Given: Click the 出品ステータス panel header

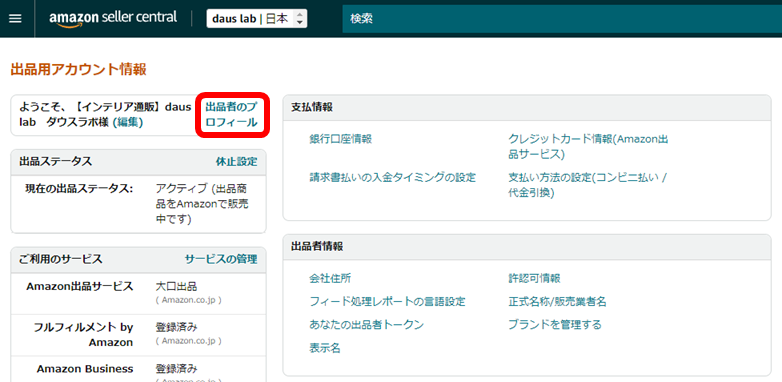Looking at the screenshot, I should point(55,162).
